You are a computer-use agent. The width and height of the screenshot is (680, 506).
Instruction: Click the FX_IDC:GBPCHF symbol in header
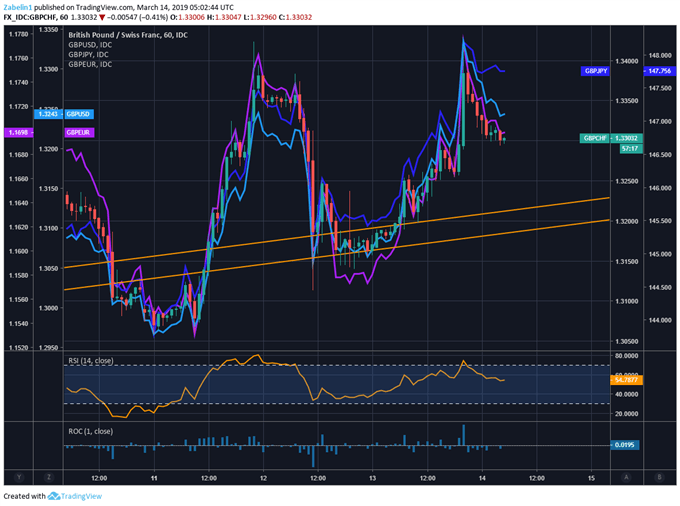point(30,17)
